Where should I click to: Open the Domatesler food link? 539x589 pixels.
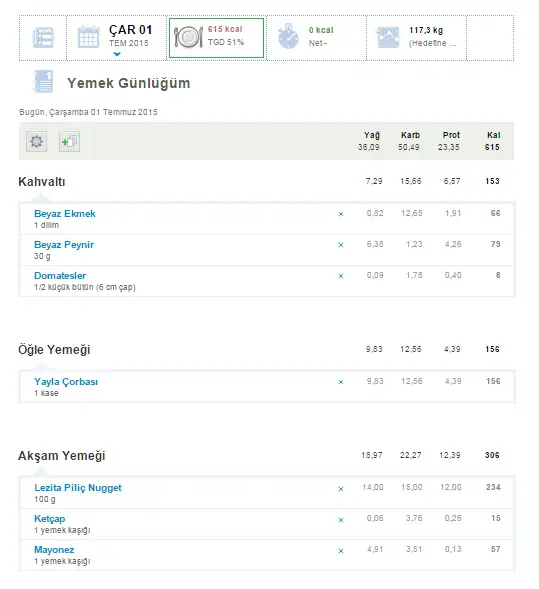(x=60, y=276)
